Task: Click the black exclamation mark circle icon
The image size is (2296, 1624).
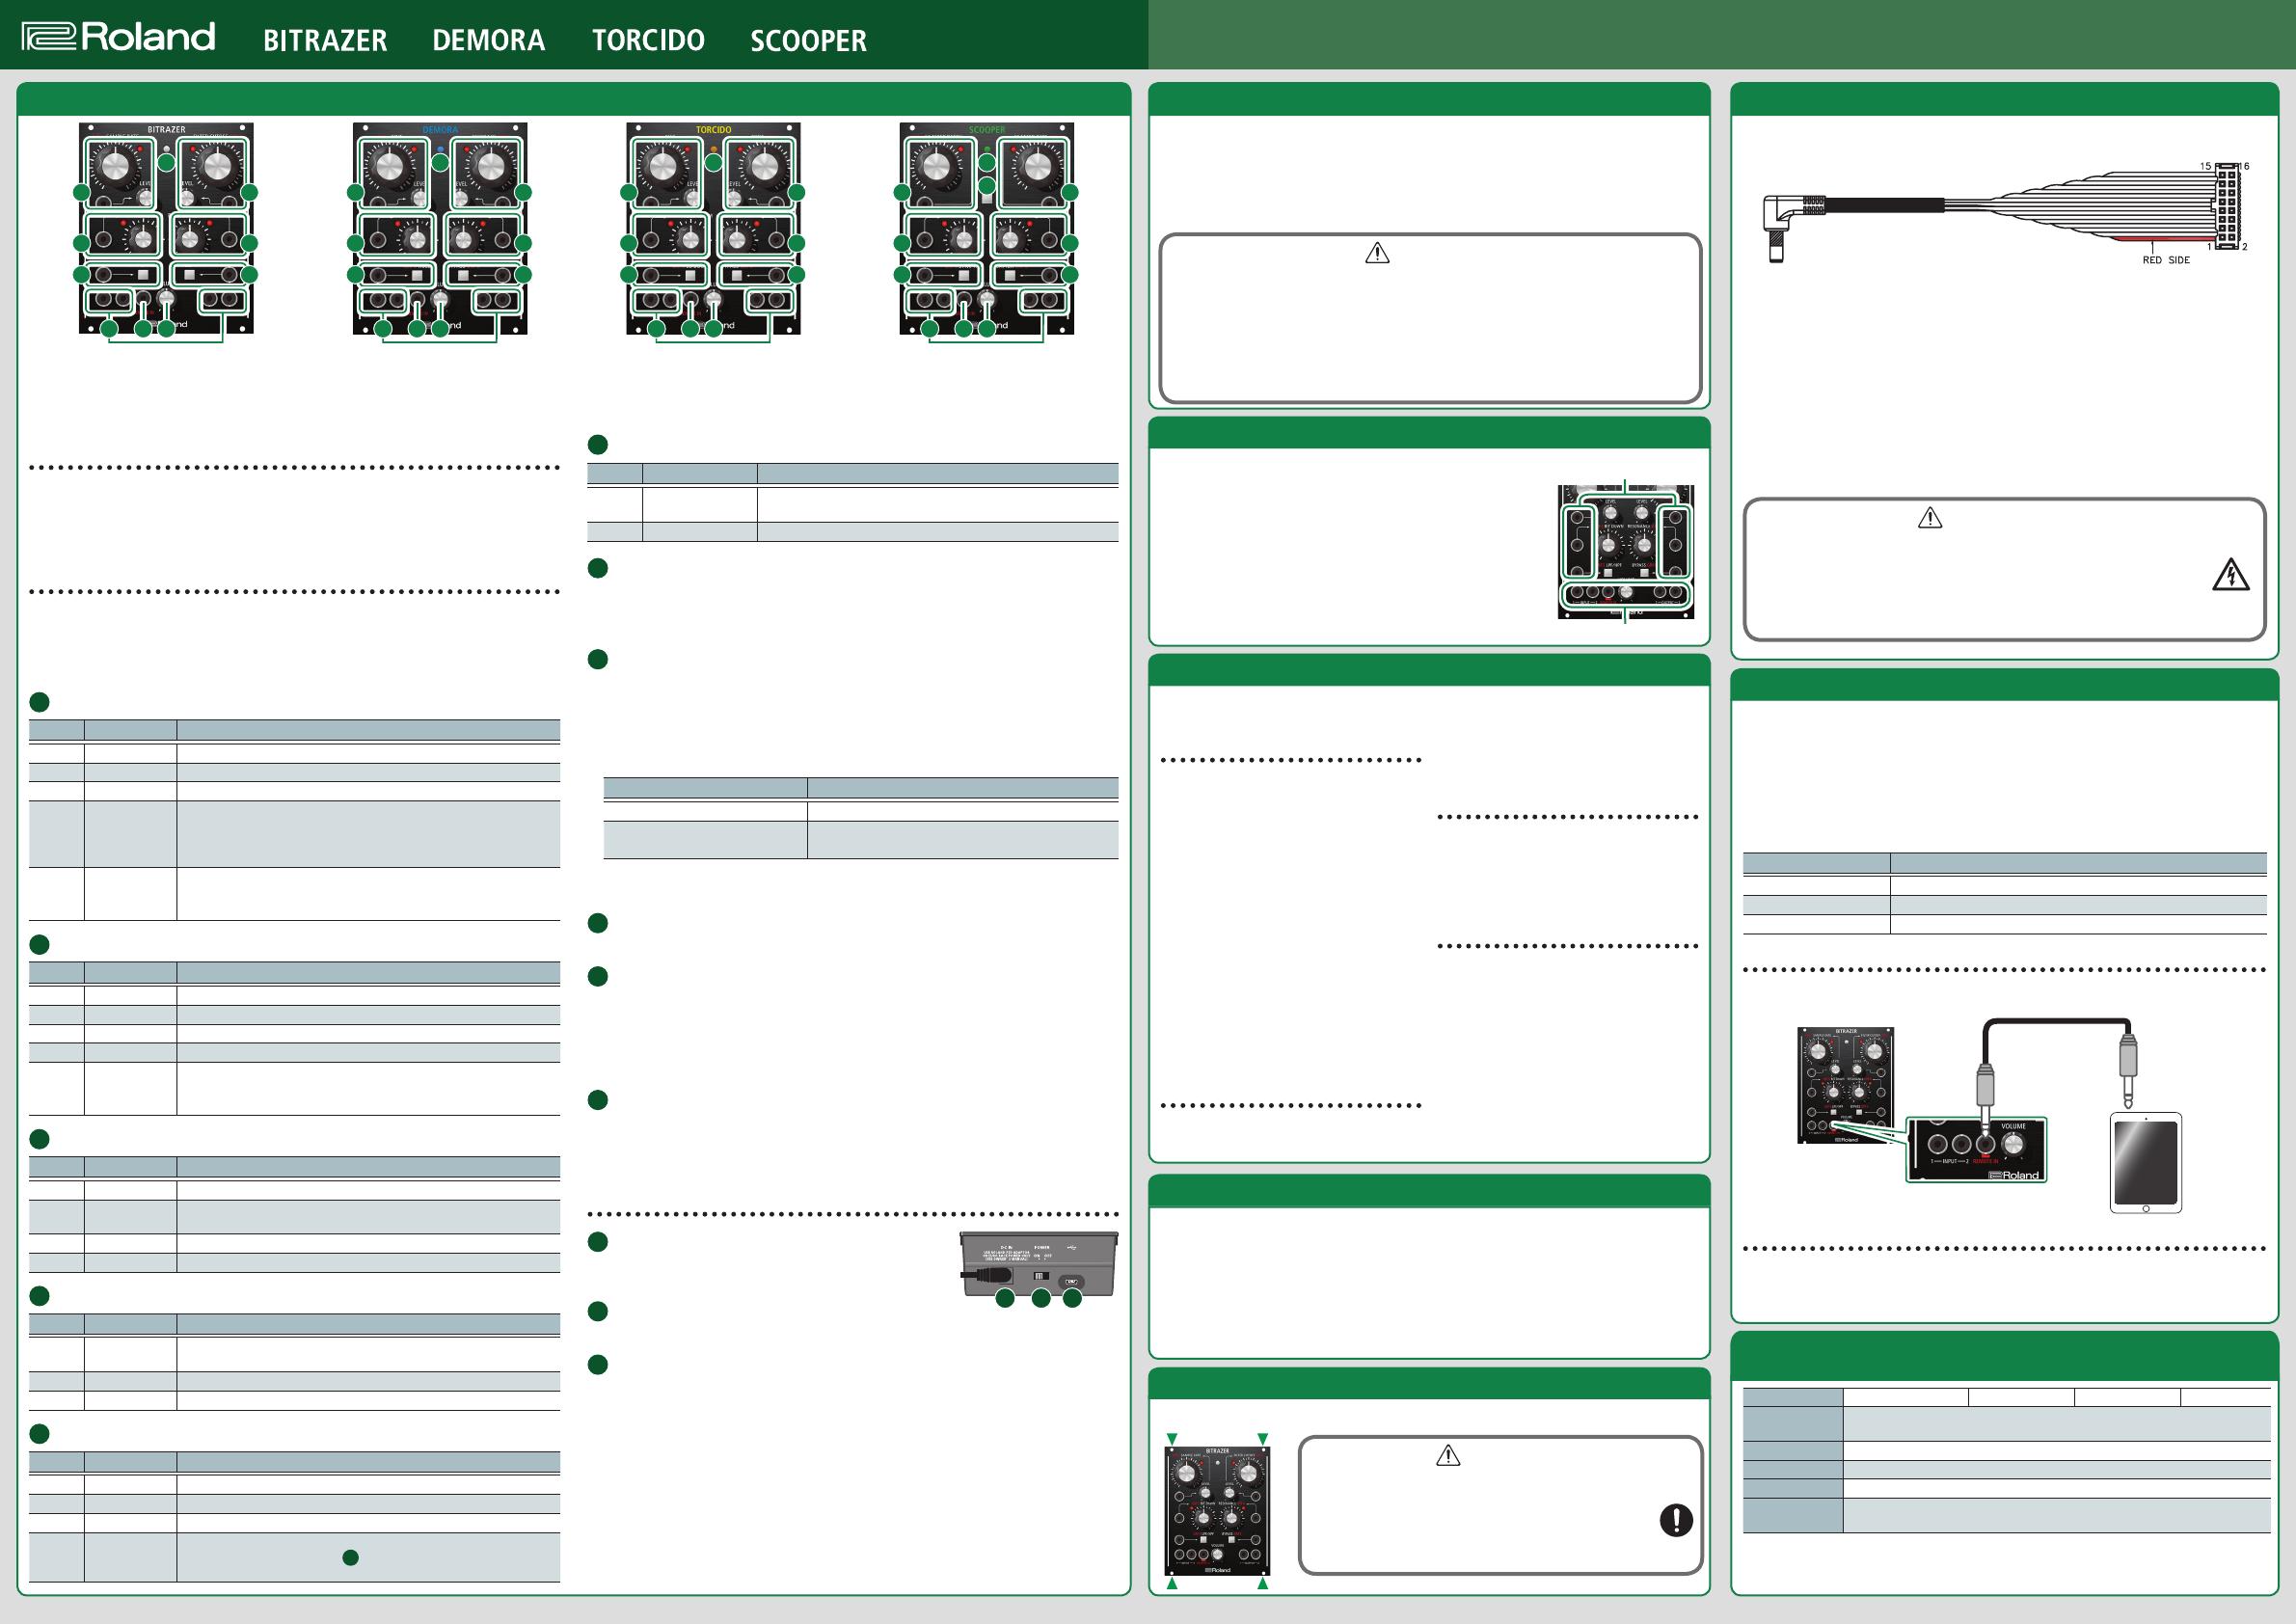Action: point(1676,1520)
